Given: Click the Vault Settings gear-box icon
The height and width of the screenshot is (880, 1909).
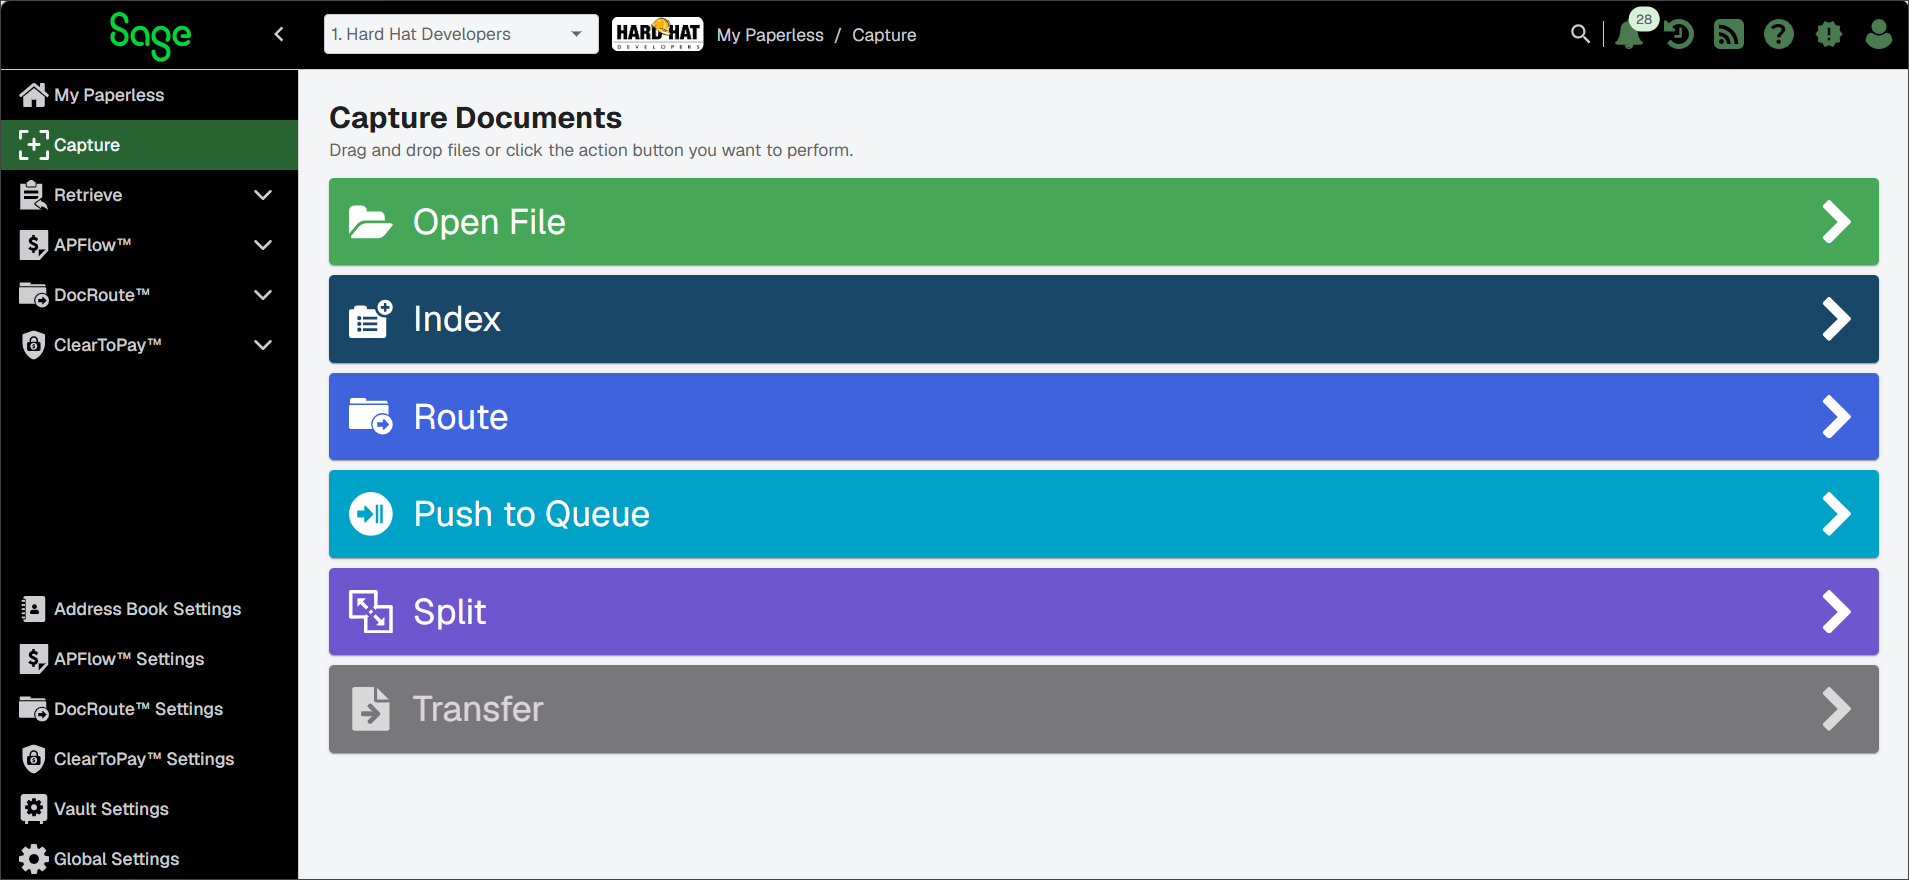Looking at the screenshot, I should coord(34,809).
